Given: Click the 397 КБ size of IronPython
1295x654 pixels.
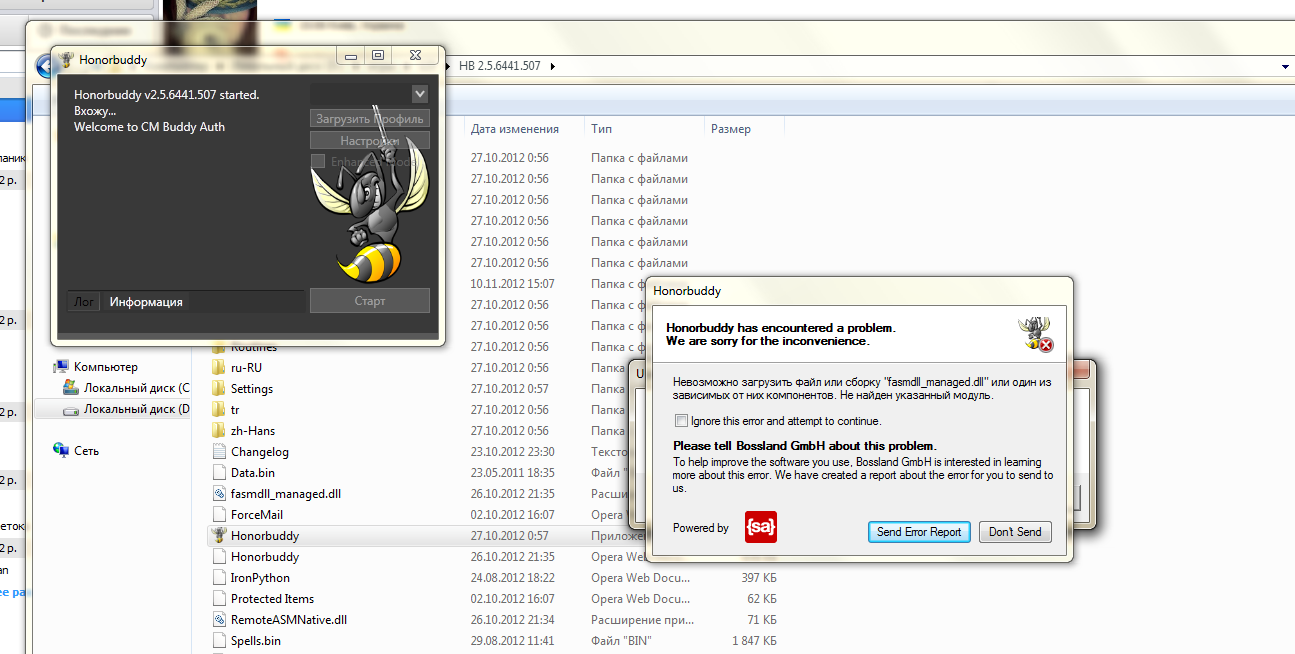Looking at the screenshot, I should [x=759, y=577].
